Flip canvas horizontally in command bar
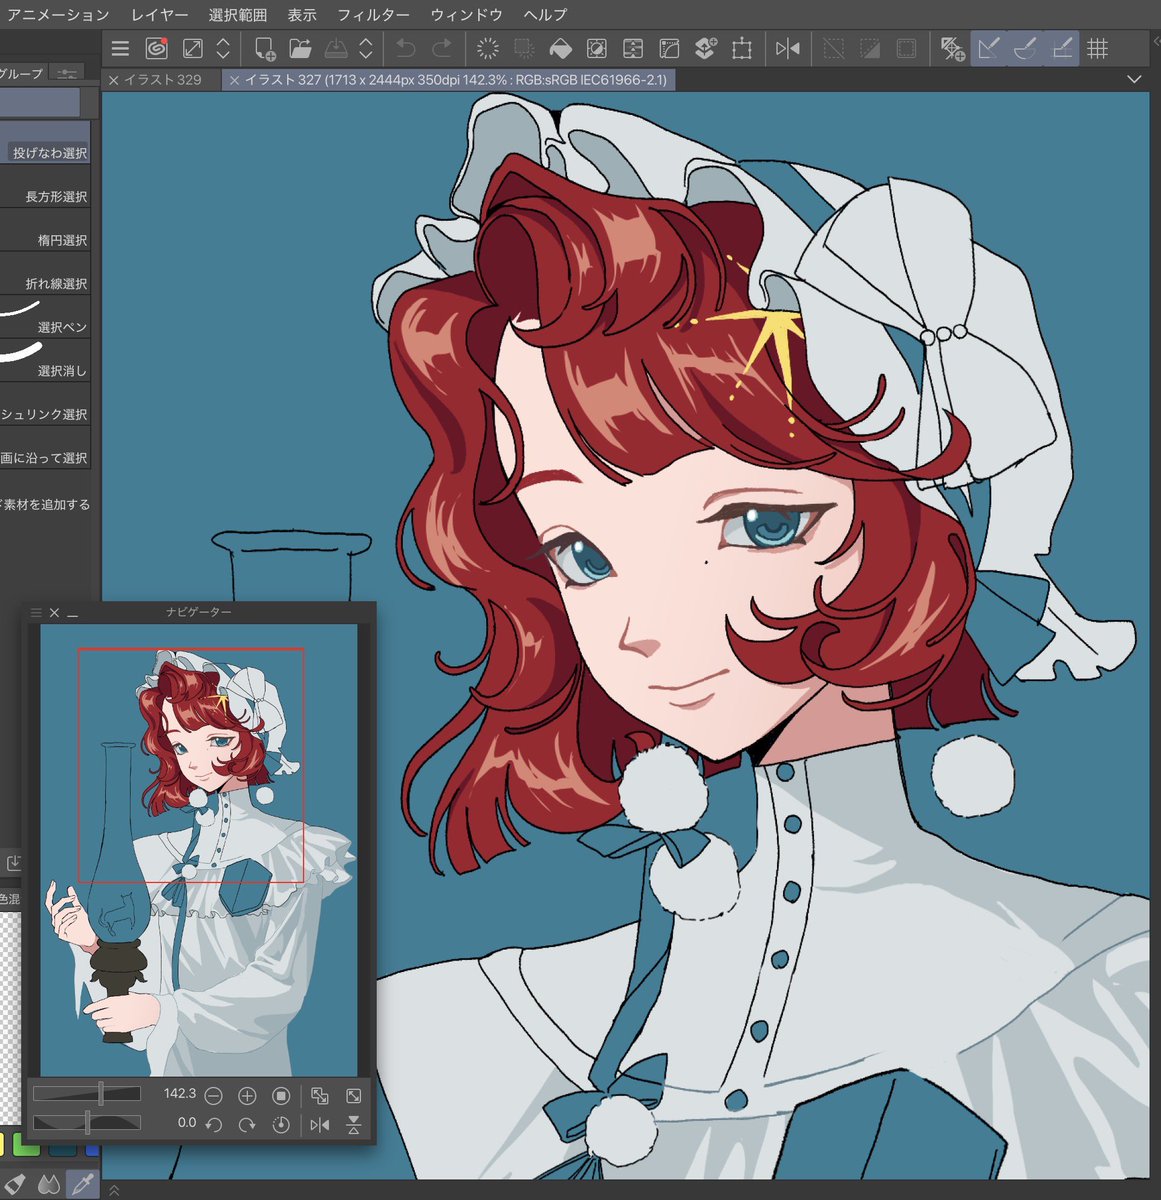1161x1200 pixels. (x=788, y=48)
